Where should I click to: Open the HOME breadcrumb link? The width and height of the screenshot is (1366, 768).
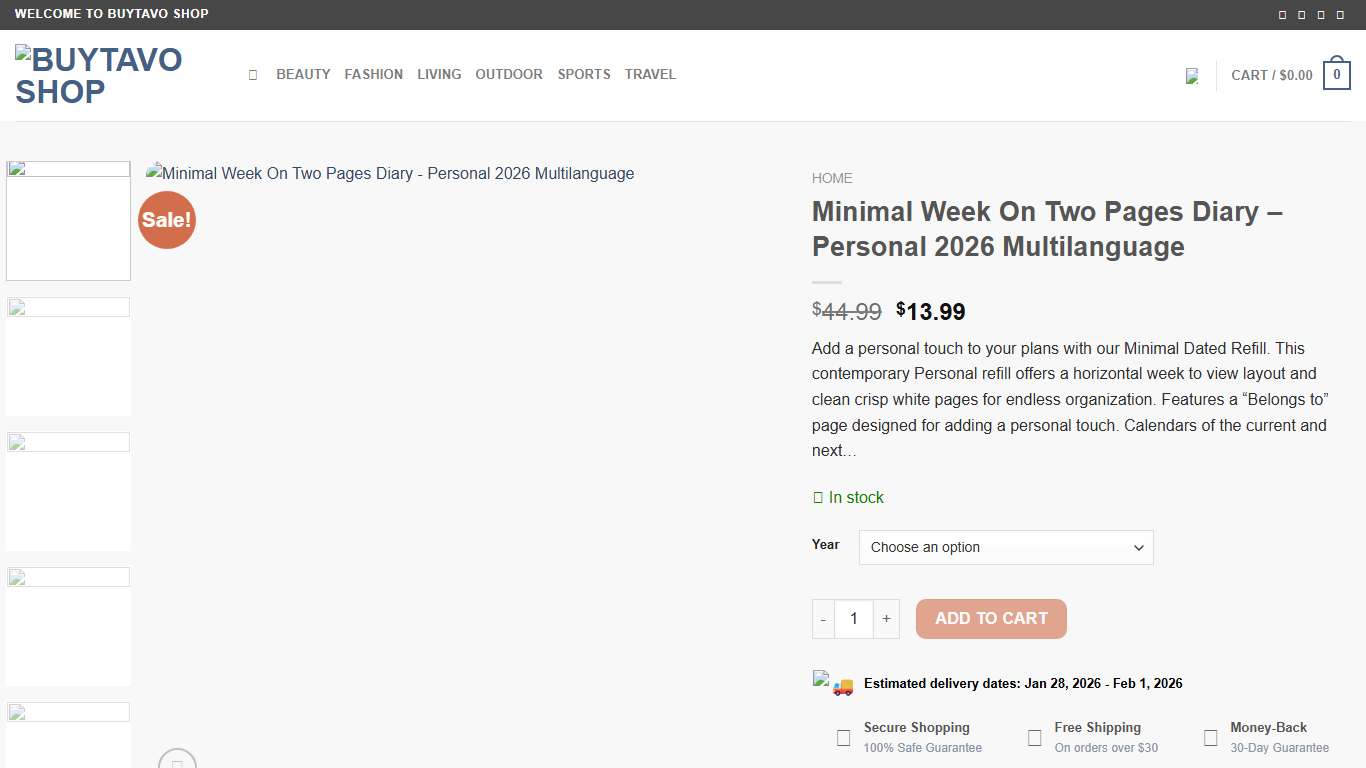pos(832,177)
